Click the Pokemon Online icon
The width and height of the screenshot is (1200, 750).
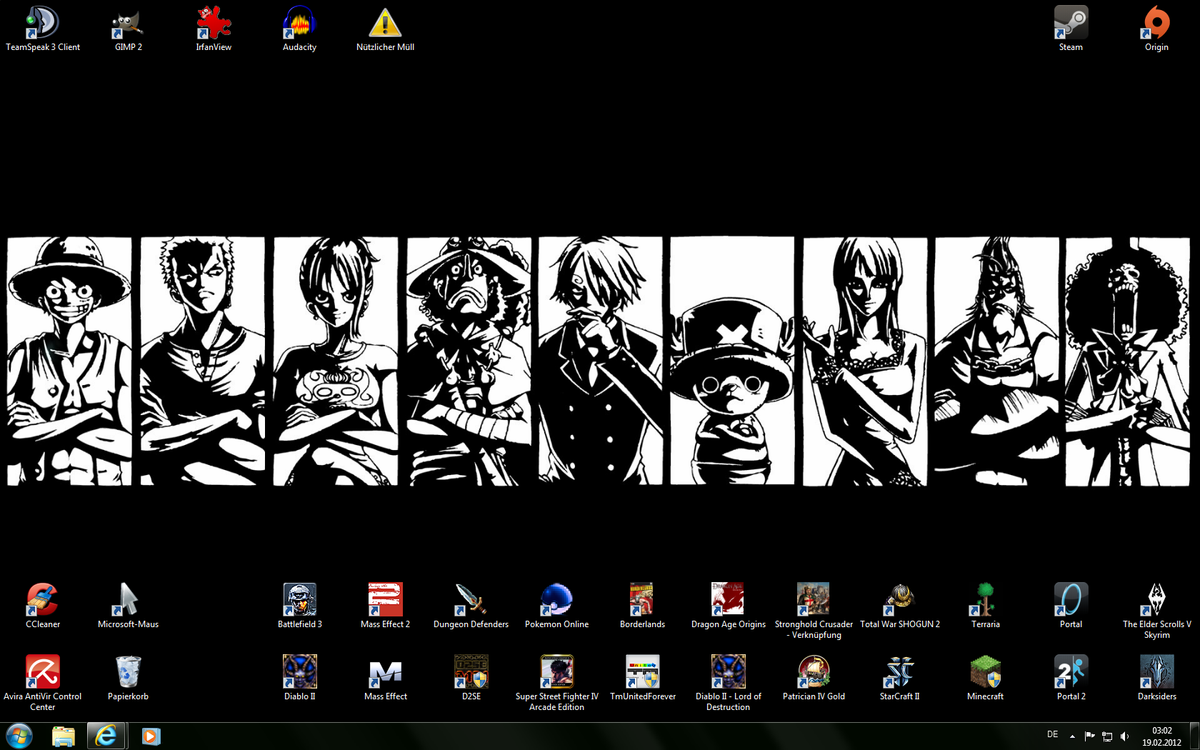557,606
